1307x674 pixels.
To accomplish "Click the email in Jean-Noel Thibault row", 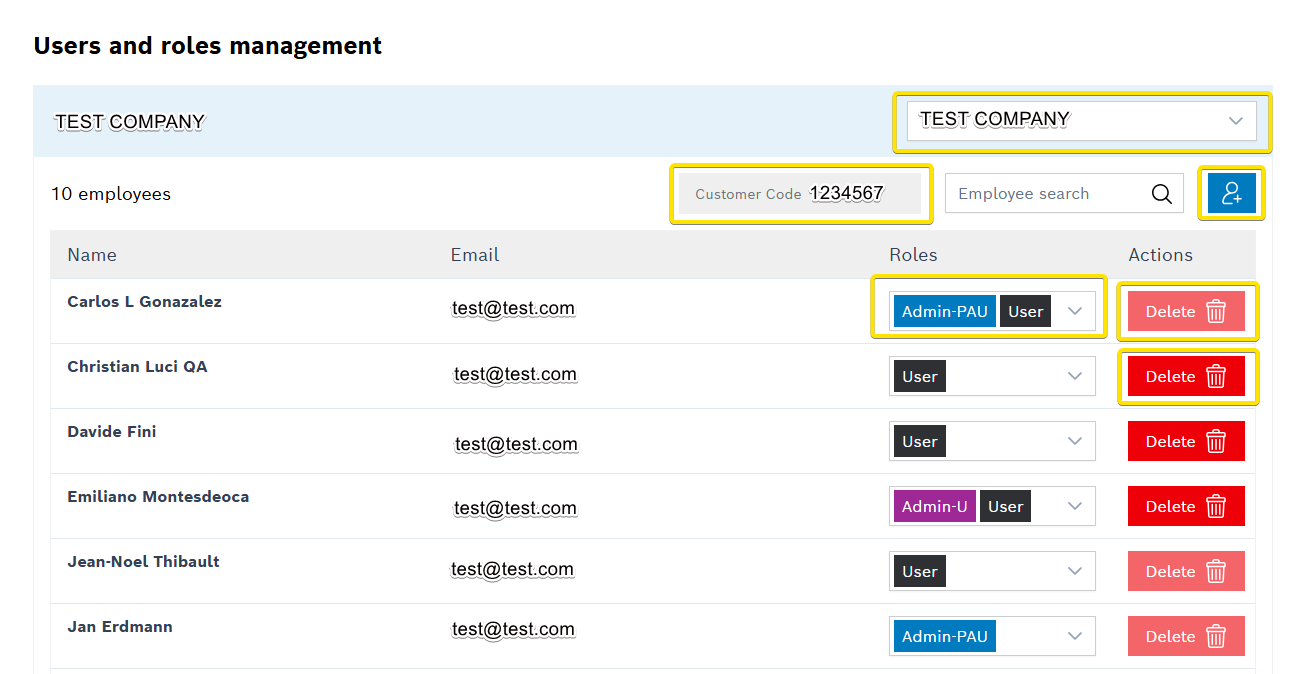I will coord(512,569).
